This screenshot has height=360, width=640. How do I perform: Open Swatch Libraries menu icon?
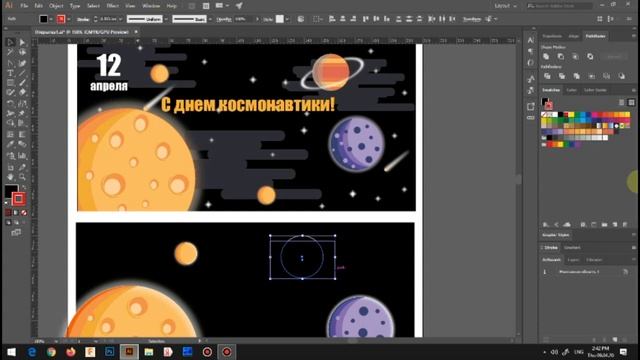click(x=546, y=224)
